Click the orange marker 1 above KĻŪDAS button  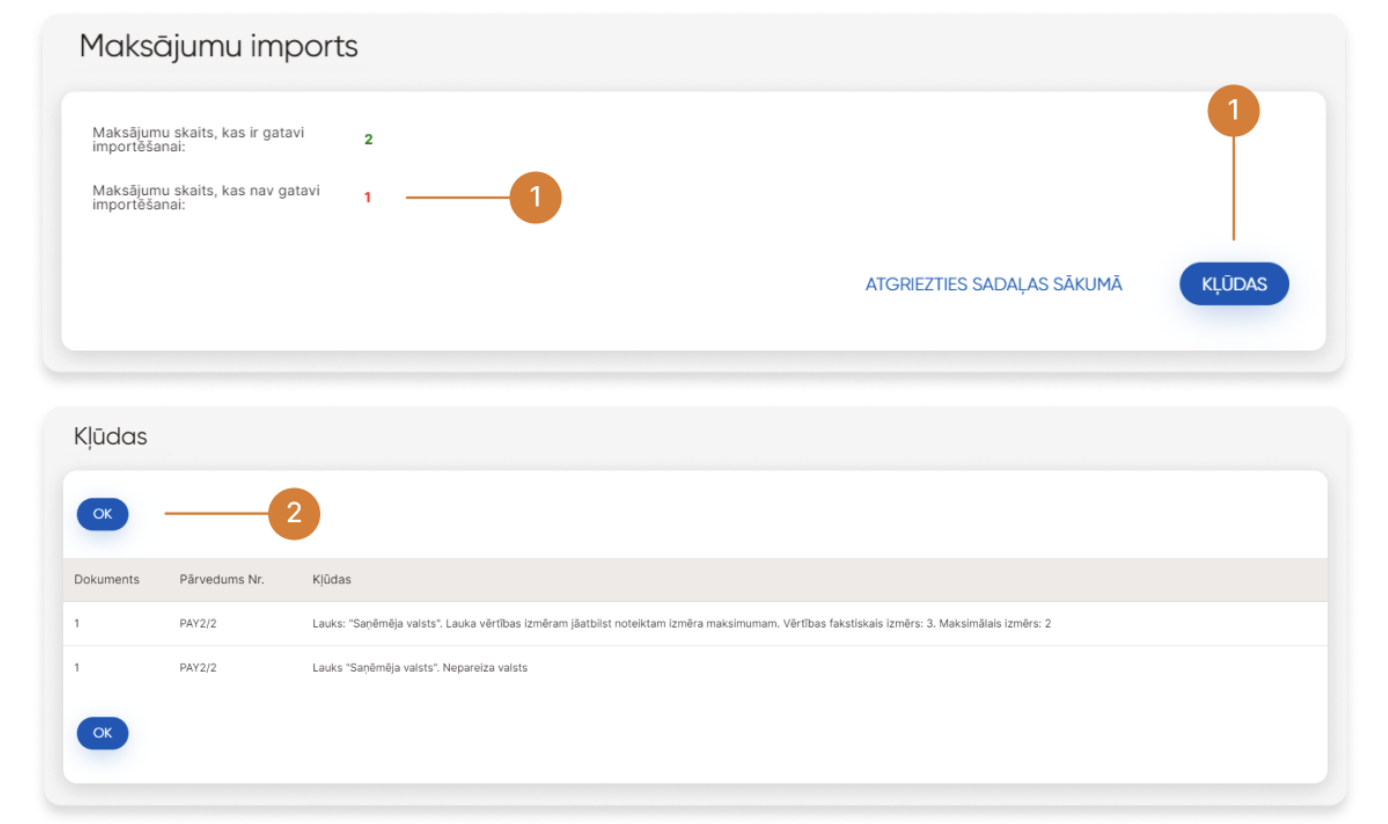click(1233, 110)
